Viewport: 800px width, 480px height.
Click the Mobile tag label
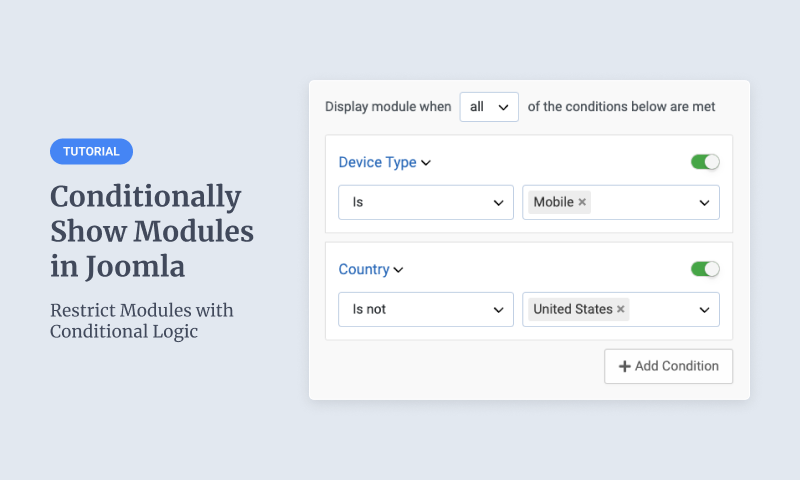[554, 202]
